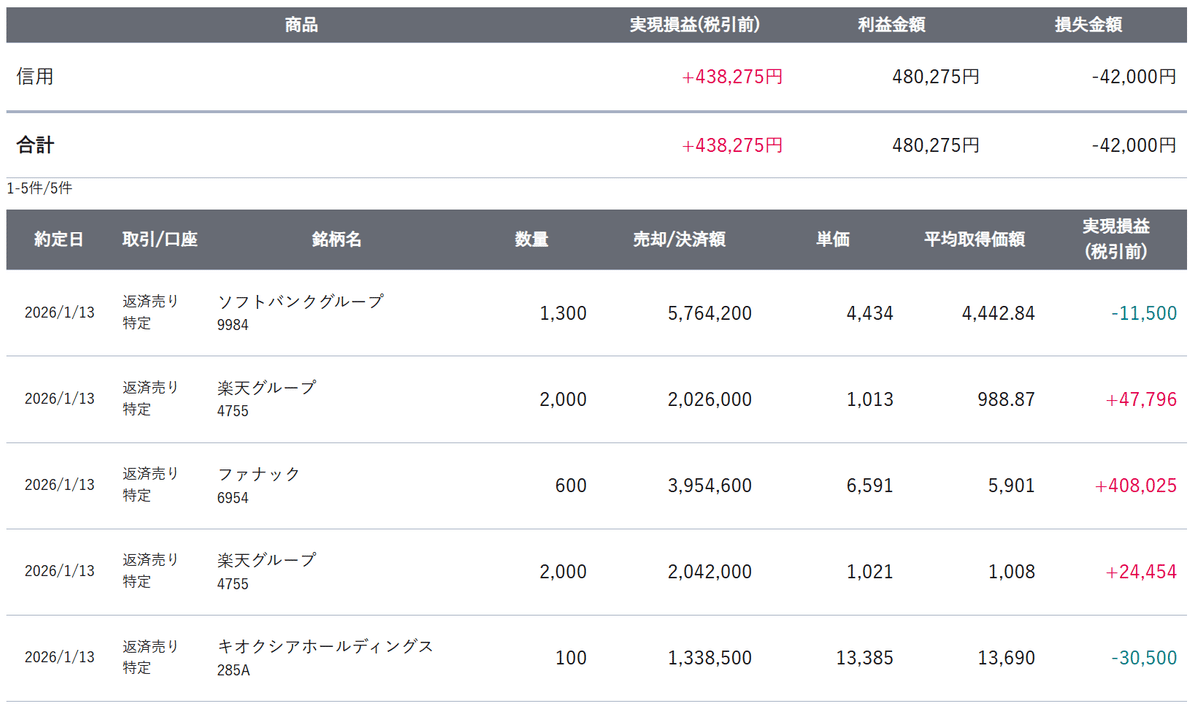Click the 商品 header in summary table
1200x717 pixels.
(x=301, y=25)
